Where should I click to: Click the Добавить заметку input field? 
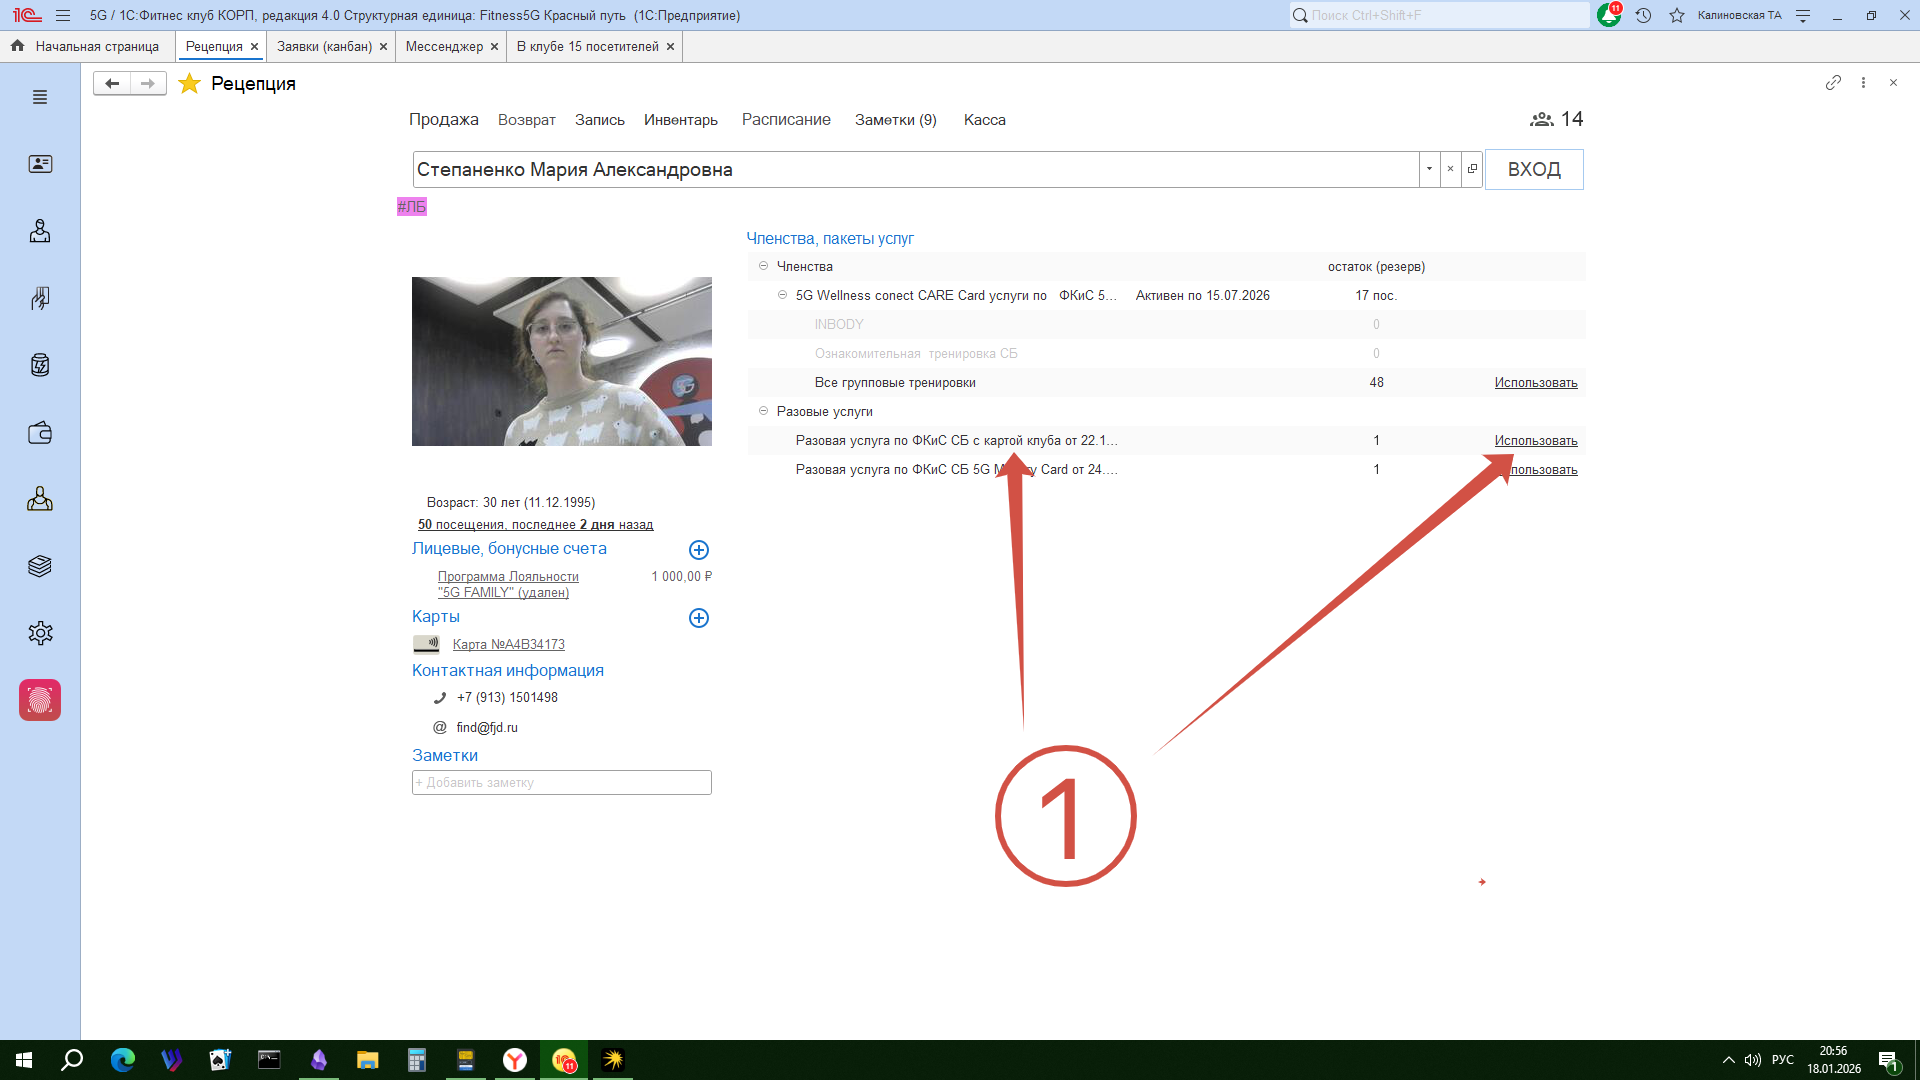coord(561,782)
